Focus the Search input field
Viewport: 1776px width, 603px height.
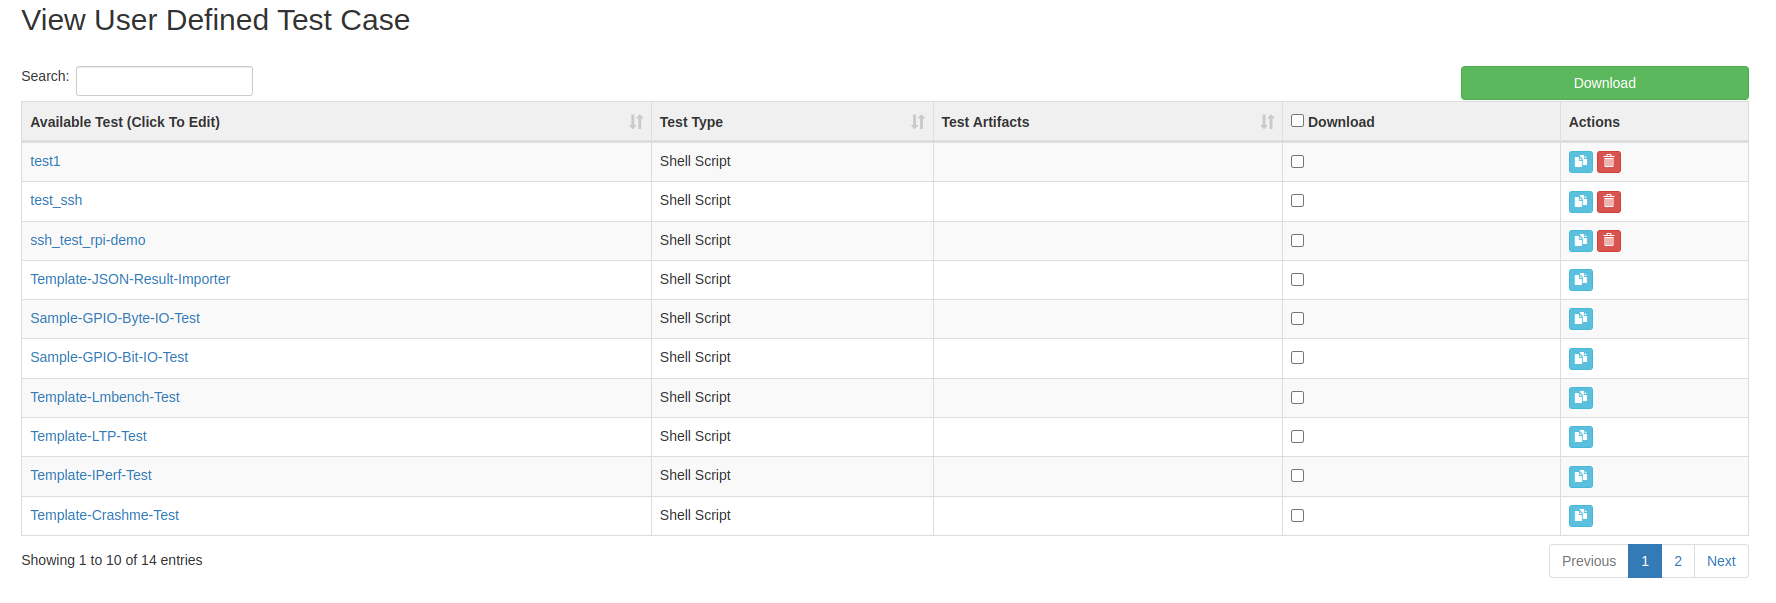coord(164,81)
